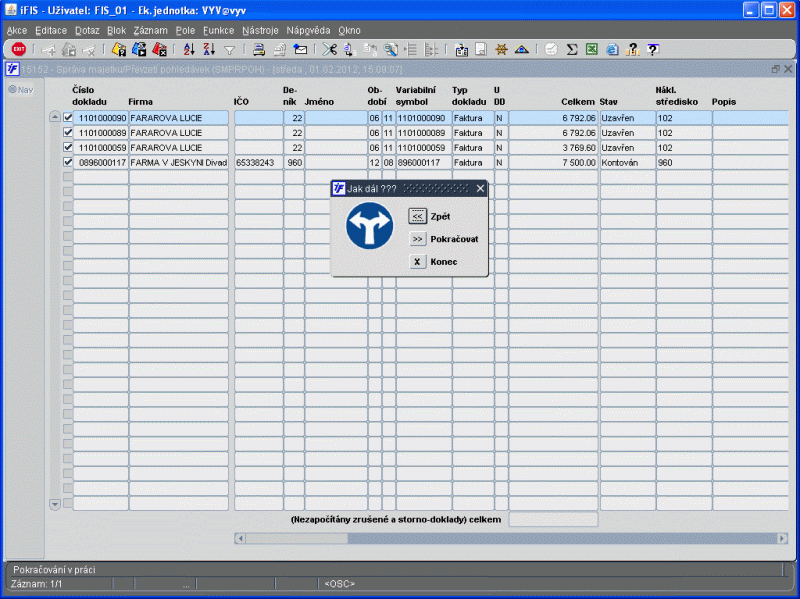The height and width of the screenshot is (599, 800).
Task: Click the Pokračovat continue button
Action: click(x=417, y=239)
